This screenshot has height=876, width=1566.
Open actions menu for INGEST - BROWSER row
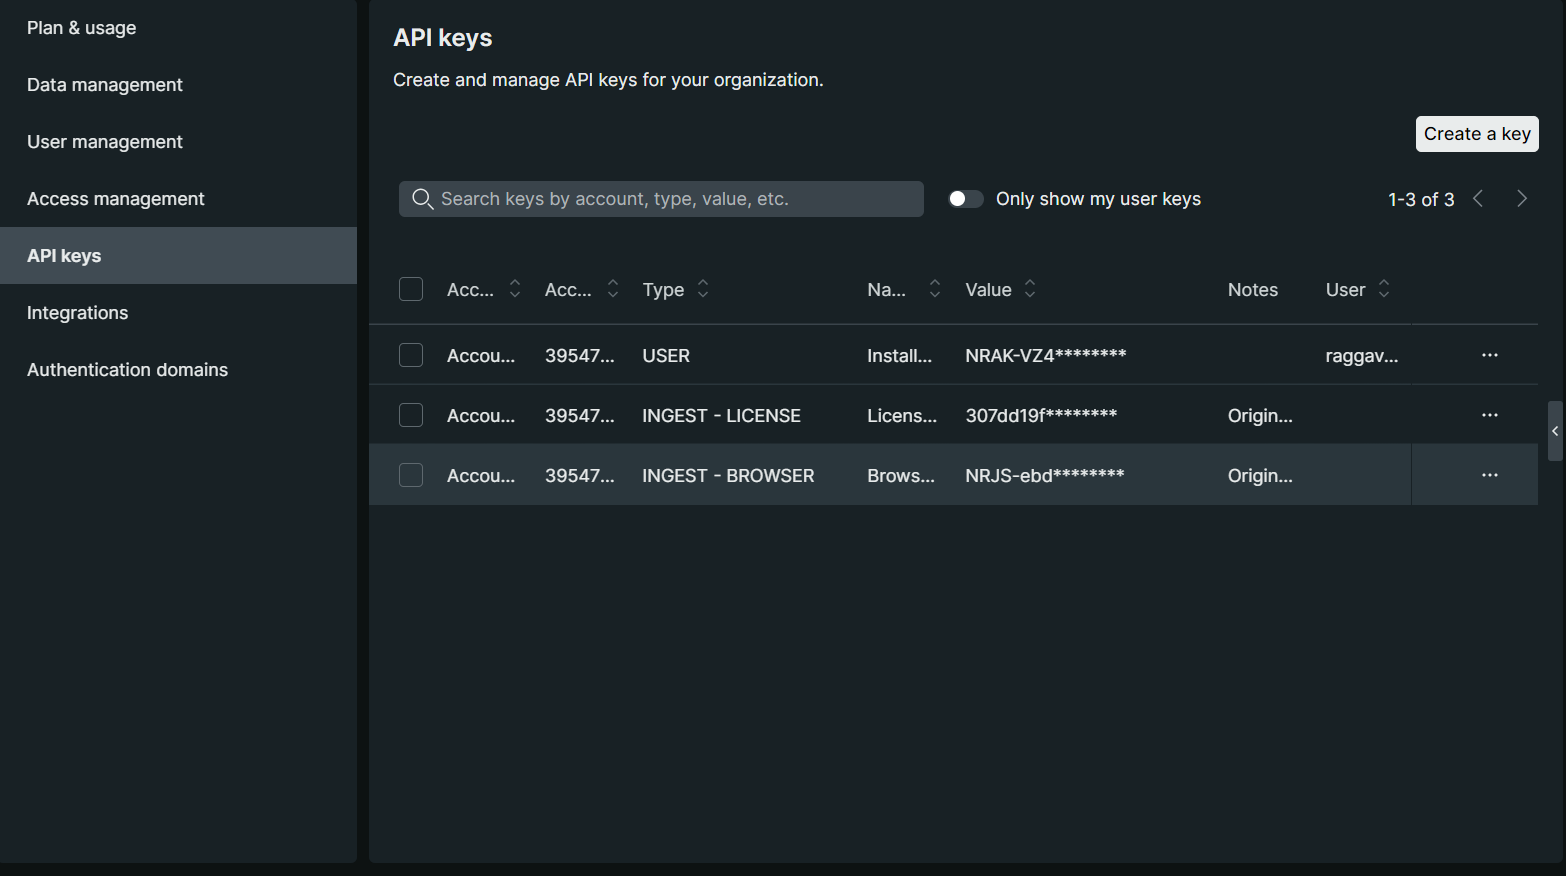coord(1489,475)
